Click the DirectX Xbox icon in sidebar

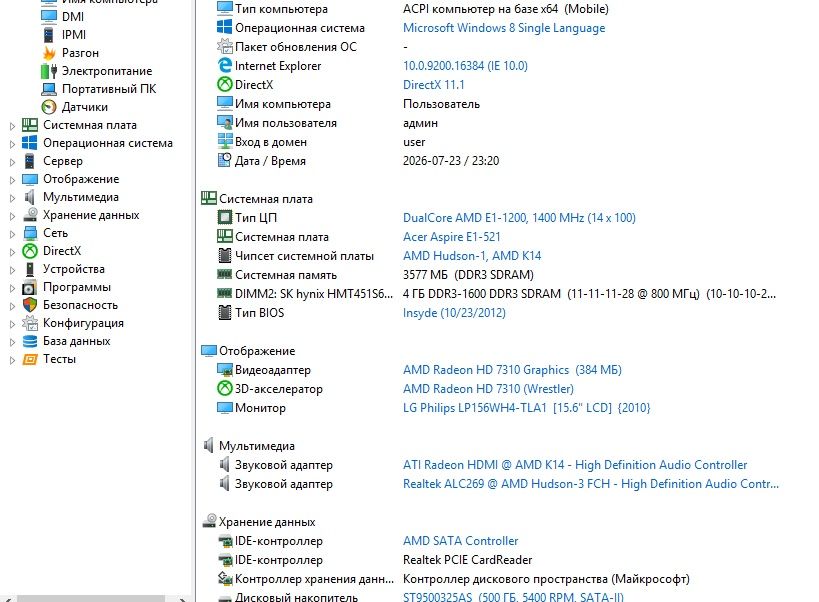click(x=30, y=251)
